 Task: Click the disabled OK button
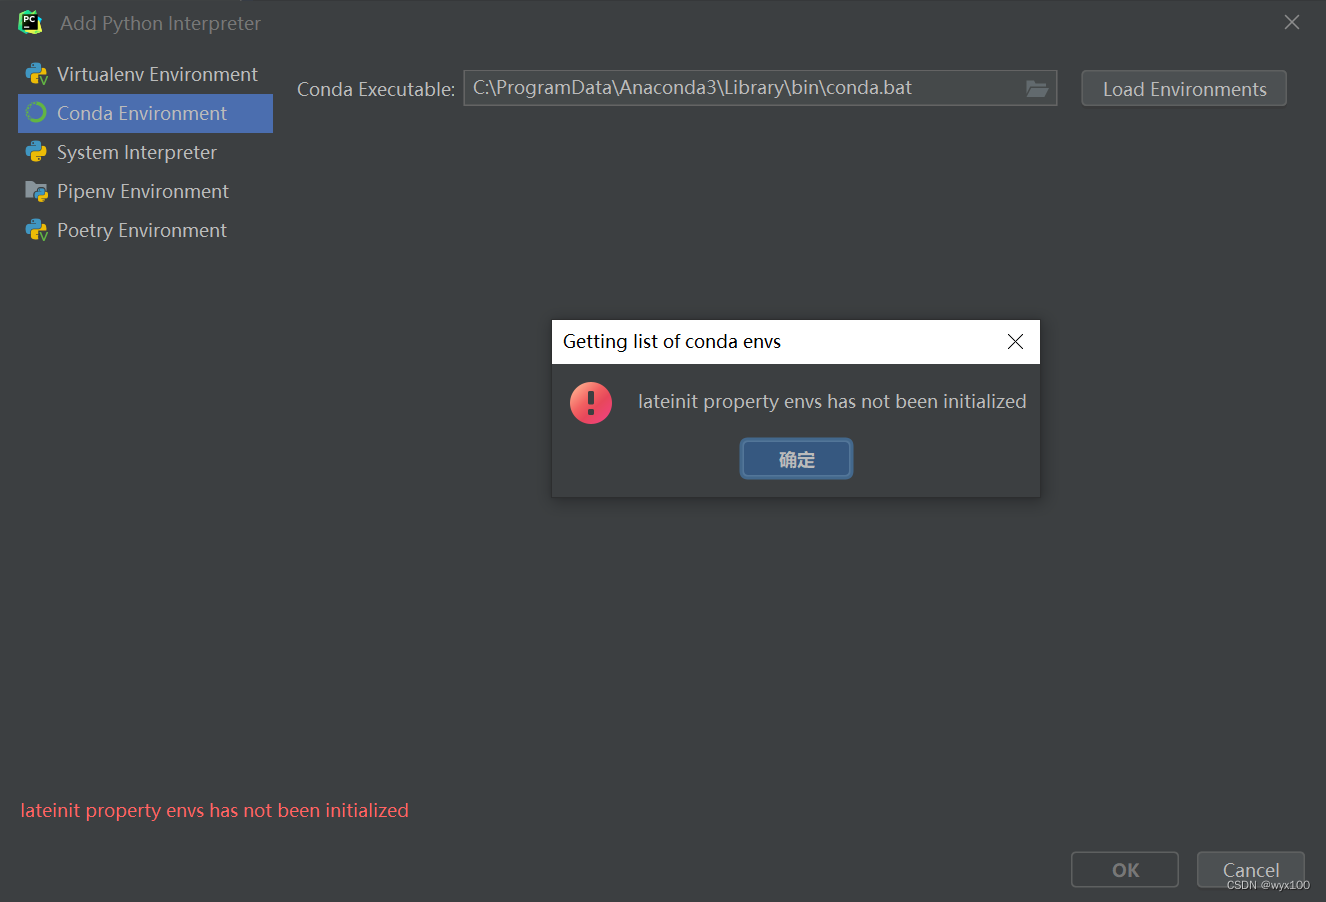[x=1124, y=869]
